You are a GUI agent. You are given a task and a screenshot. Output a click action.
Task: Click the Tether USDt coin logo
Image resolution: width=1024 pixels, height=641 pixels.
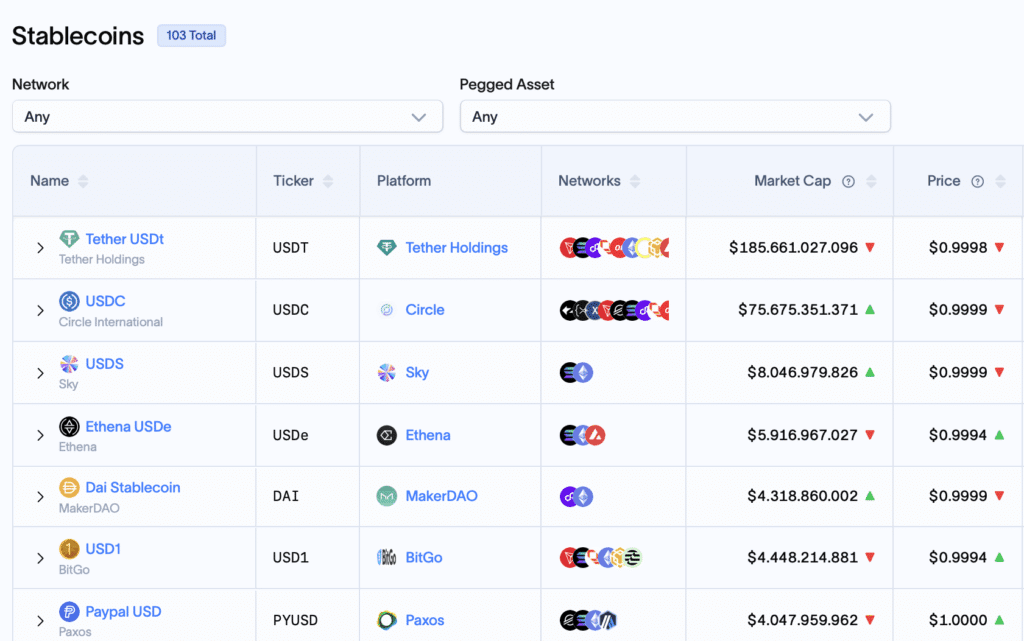pos(69,239)
